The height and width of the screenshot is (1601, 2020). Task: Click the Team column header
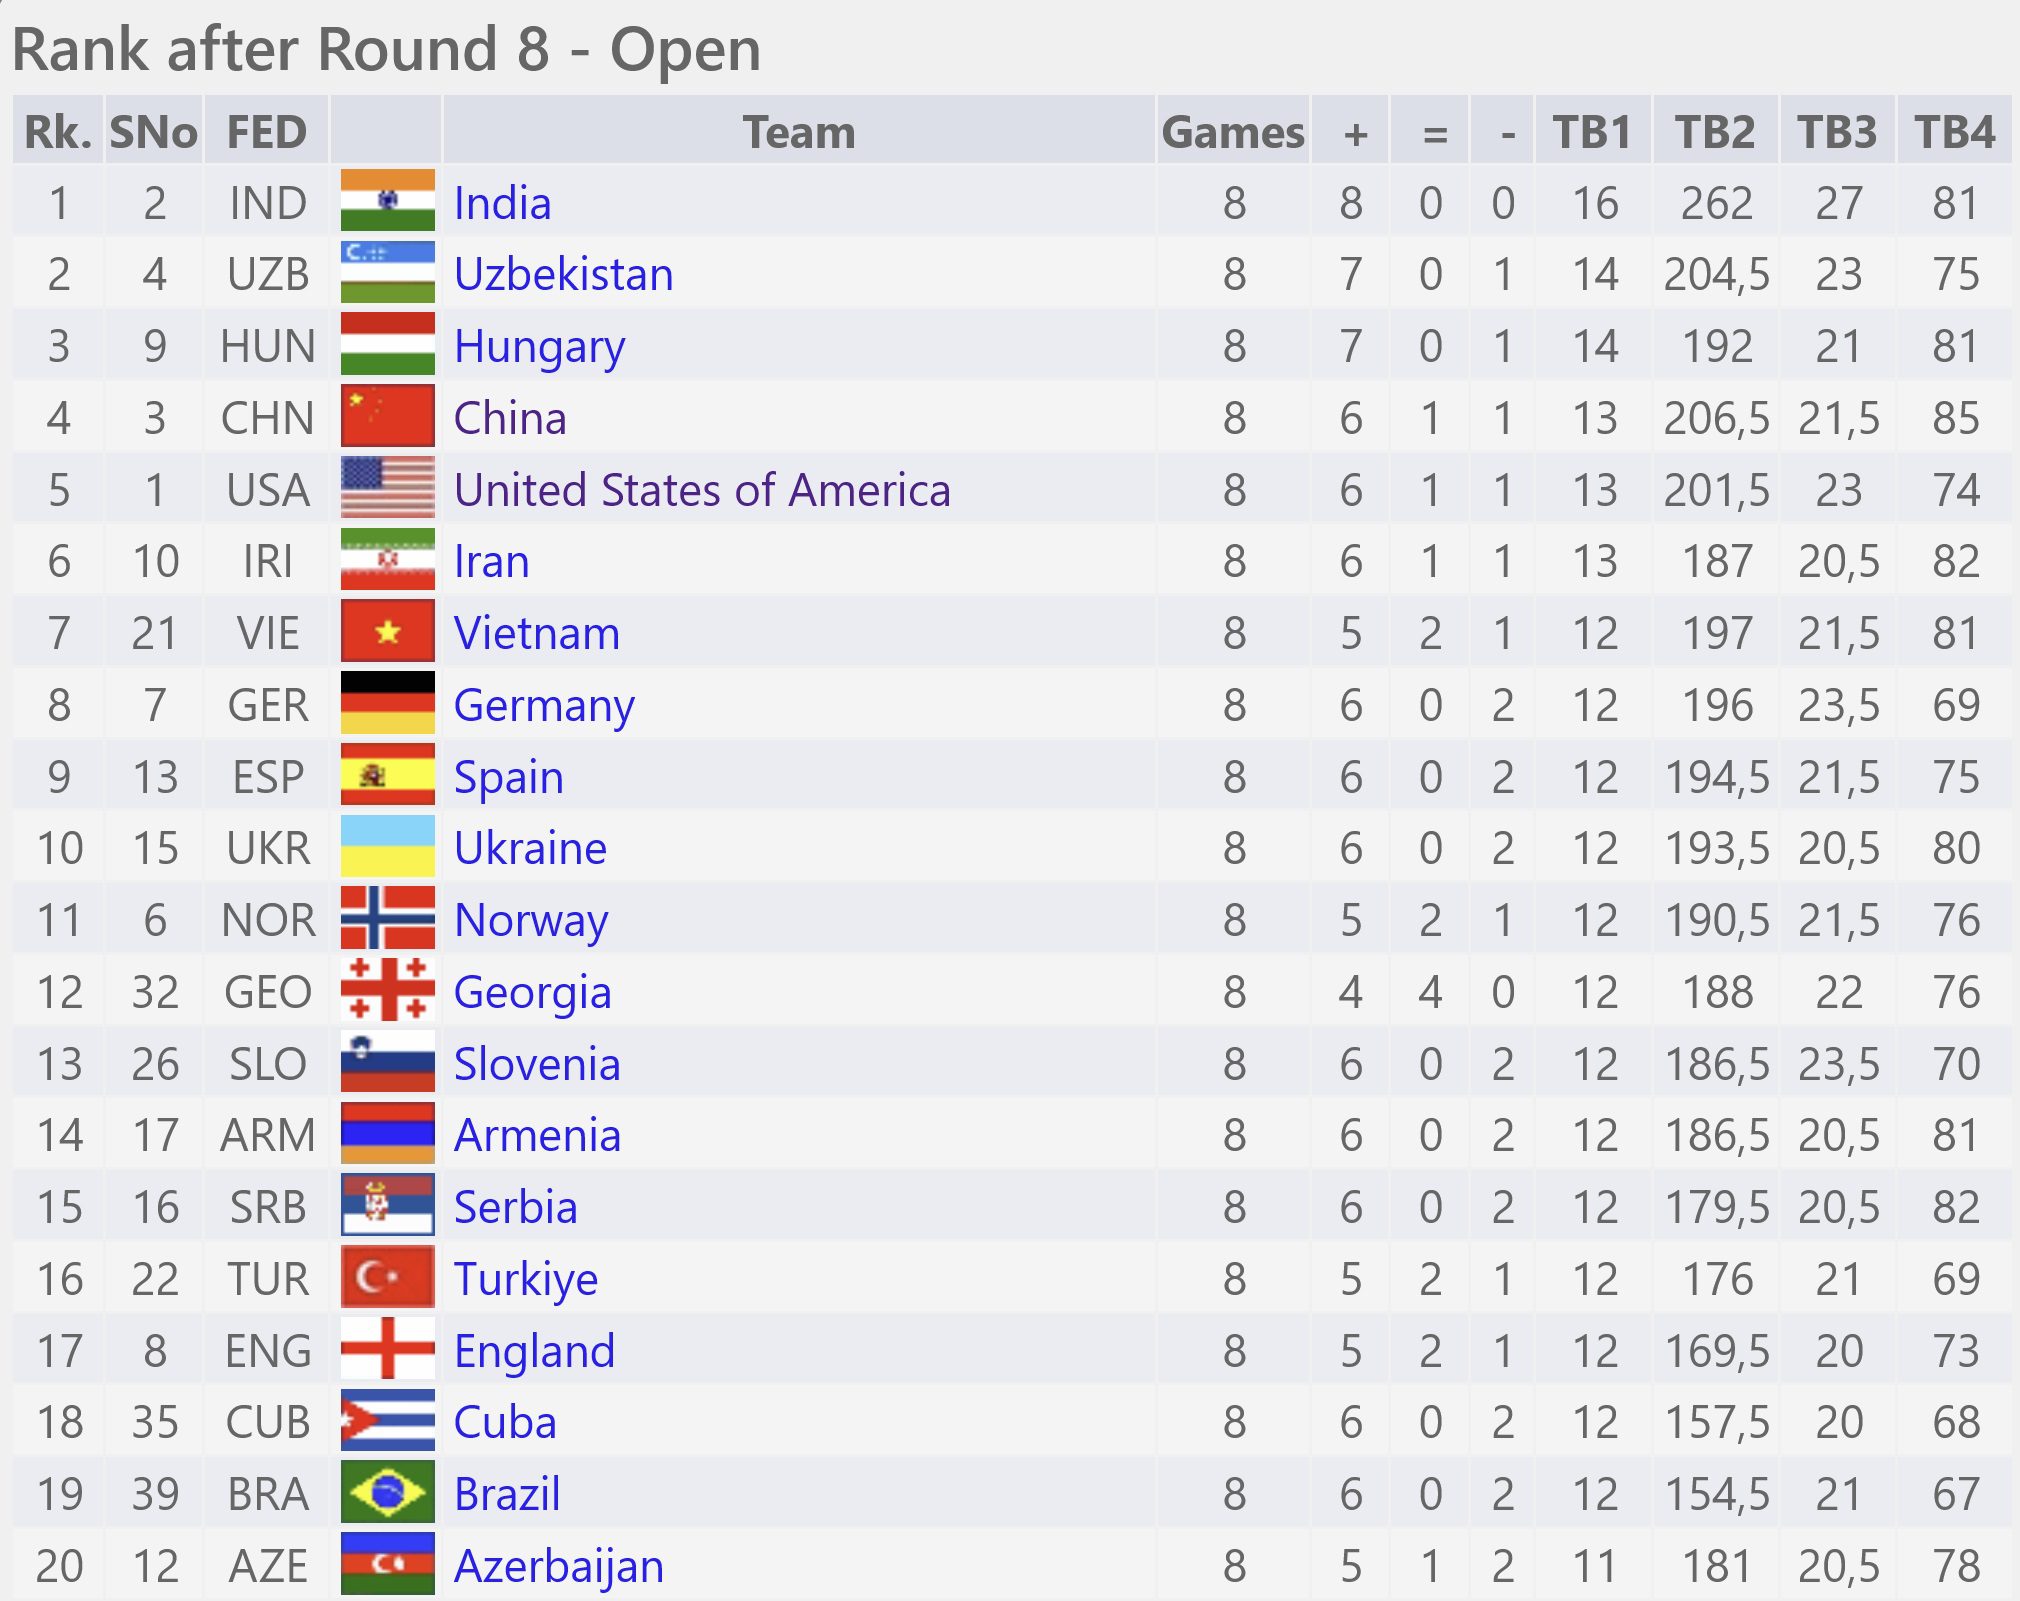(799, 131)
